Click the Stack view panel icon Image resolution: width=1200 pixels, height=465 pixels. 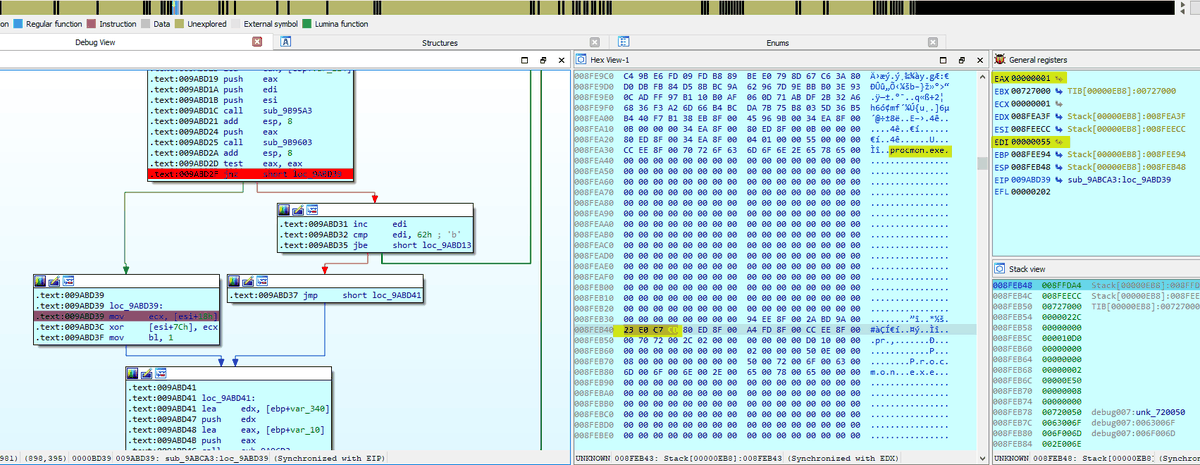coord(1001,268)
